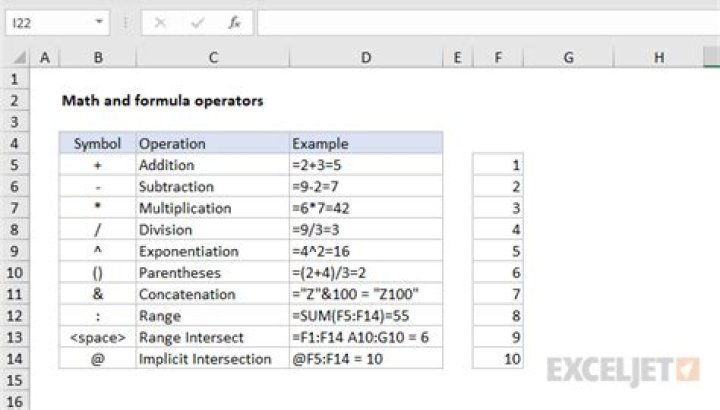Click into the formula bar input
The image size is (720, 410).
click(488, 22)
